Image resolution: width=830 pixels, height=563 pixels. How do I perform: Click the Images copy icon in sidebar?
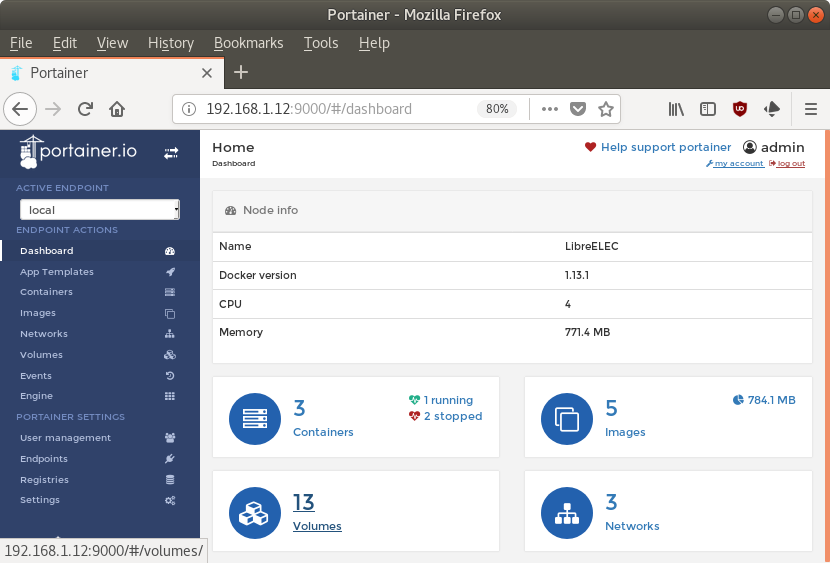[170, 314]
